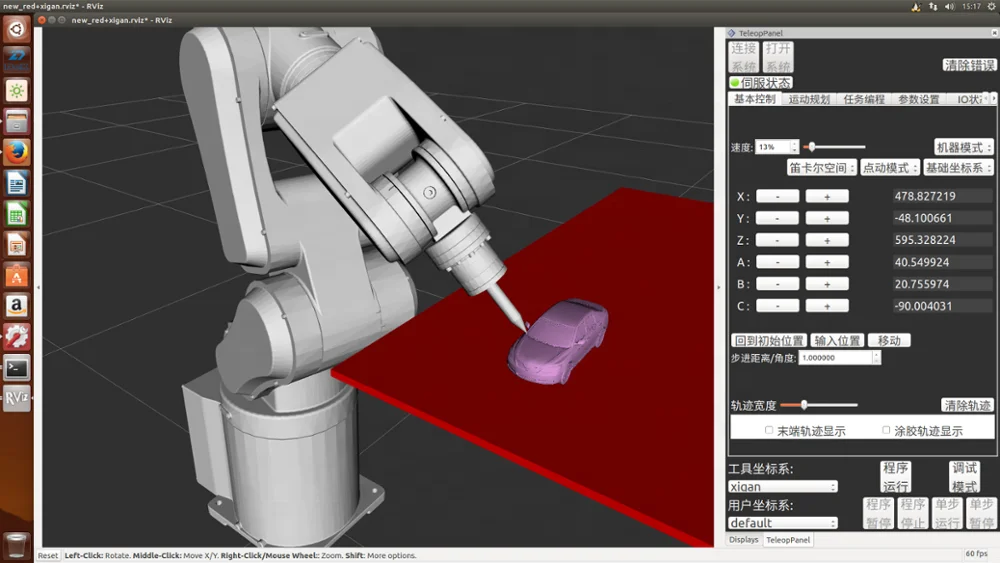Close the TeleopPanel dock widget
1000x563 pixels.
coord(994,33)
